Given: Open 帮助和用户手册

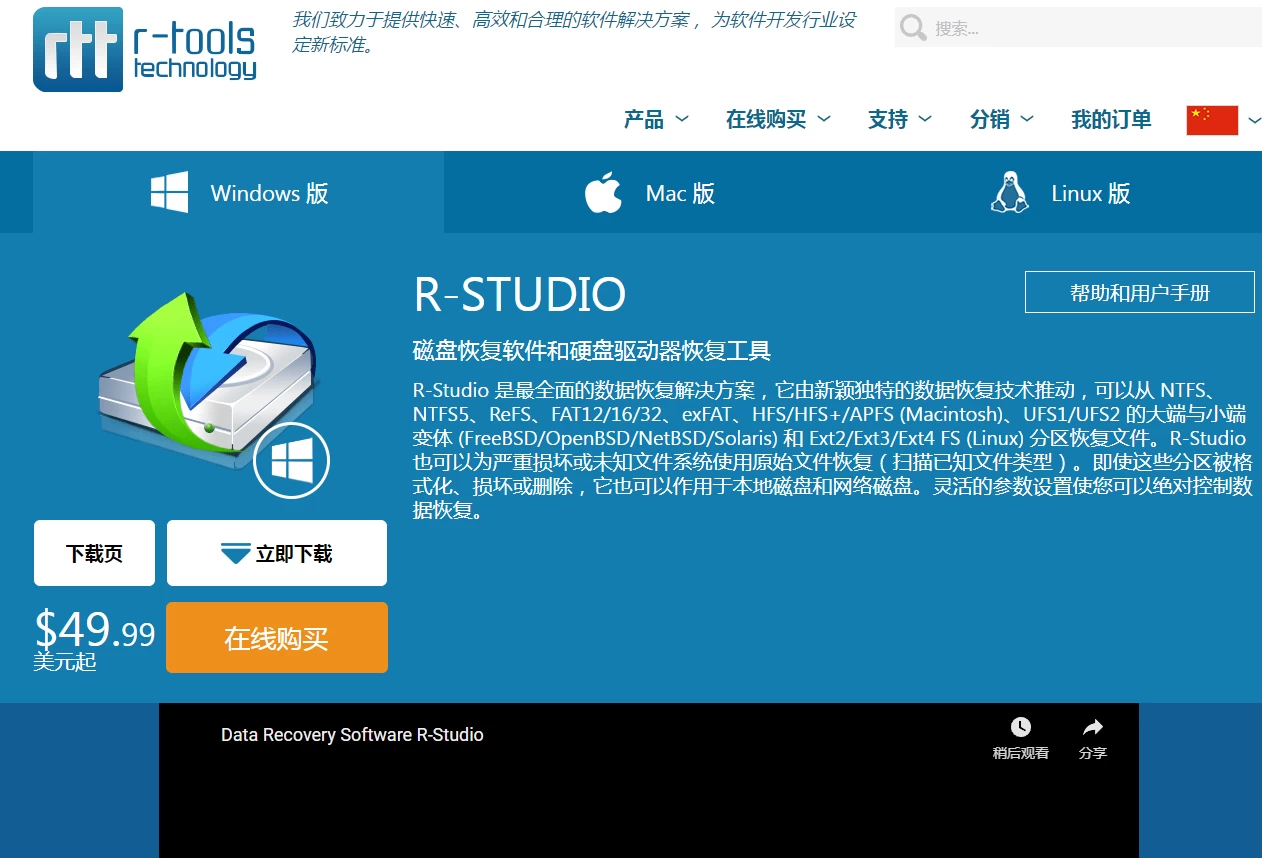Looking at the screenshot, I should click(1140, 292).
